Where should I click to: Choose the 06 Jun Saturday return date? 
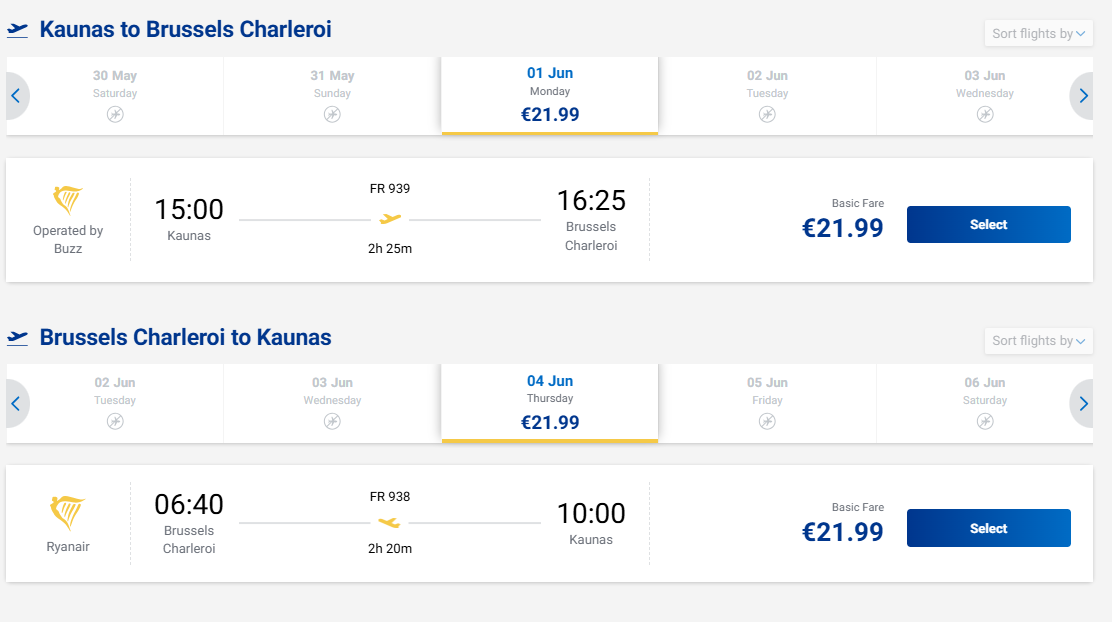pos(984,402)
